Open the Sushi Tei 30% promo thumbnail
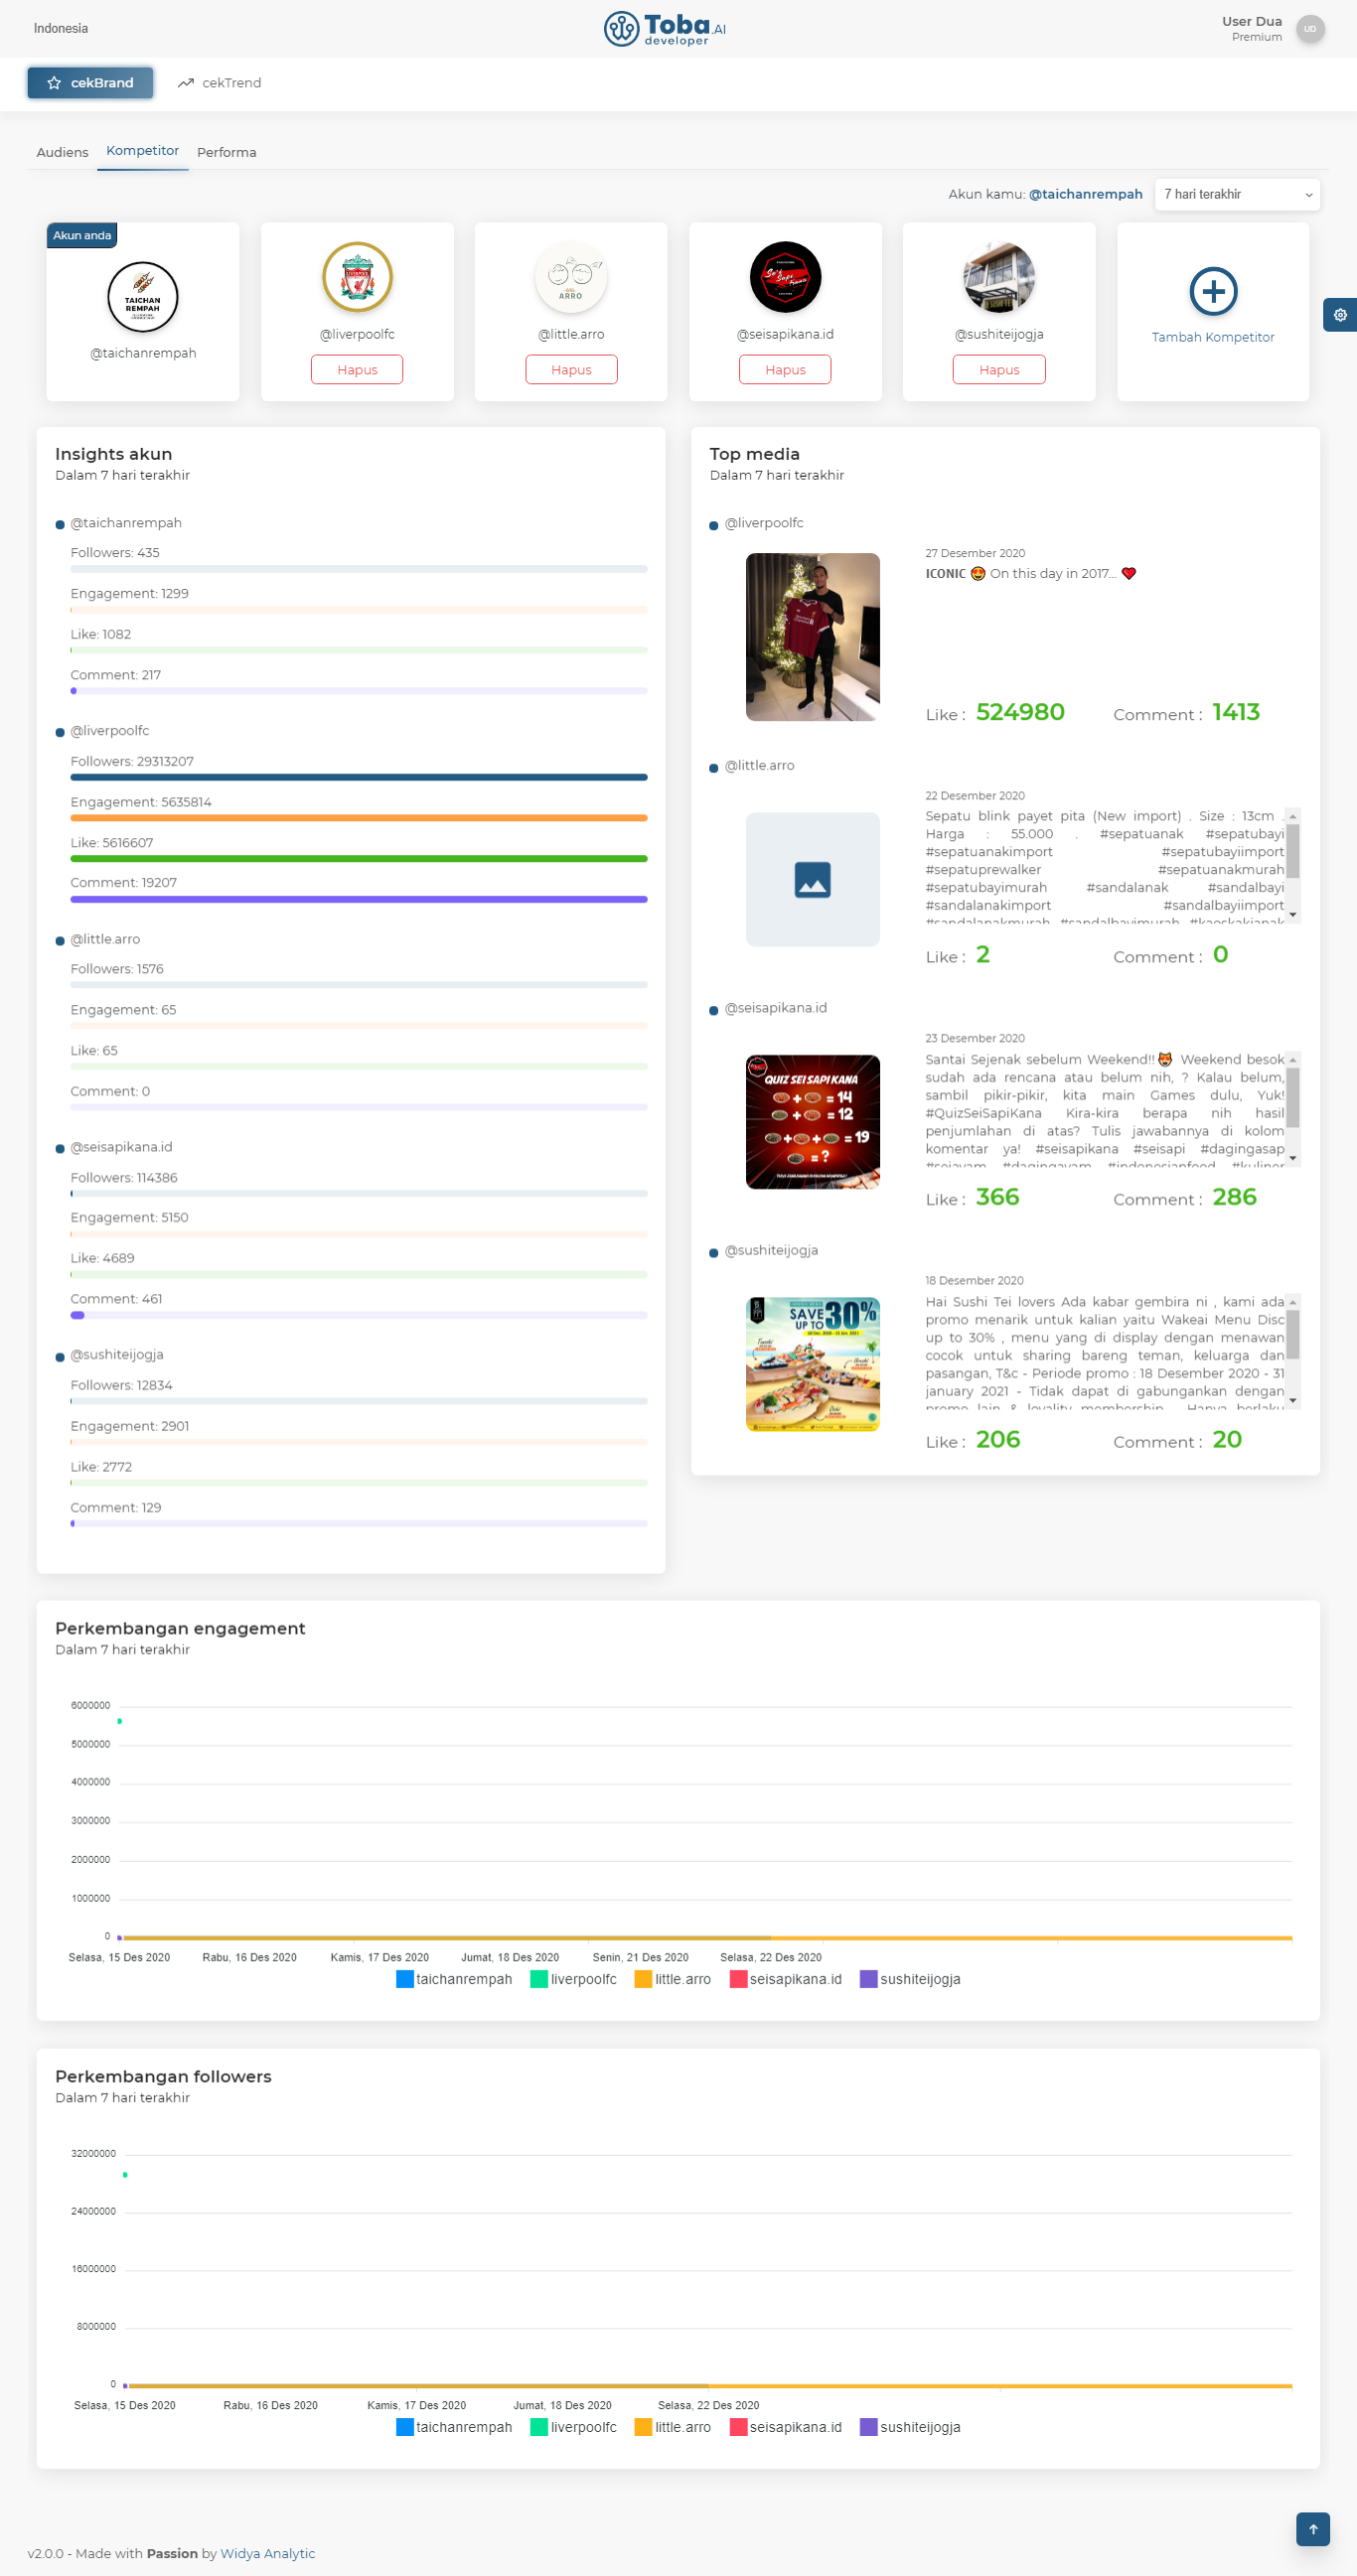The image size is (1357, 2576). point(812,1364)
